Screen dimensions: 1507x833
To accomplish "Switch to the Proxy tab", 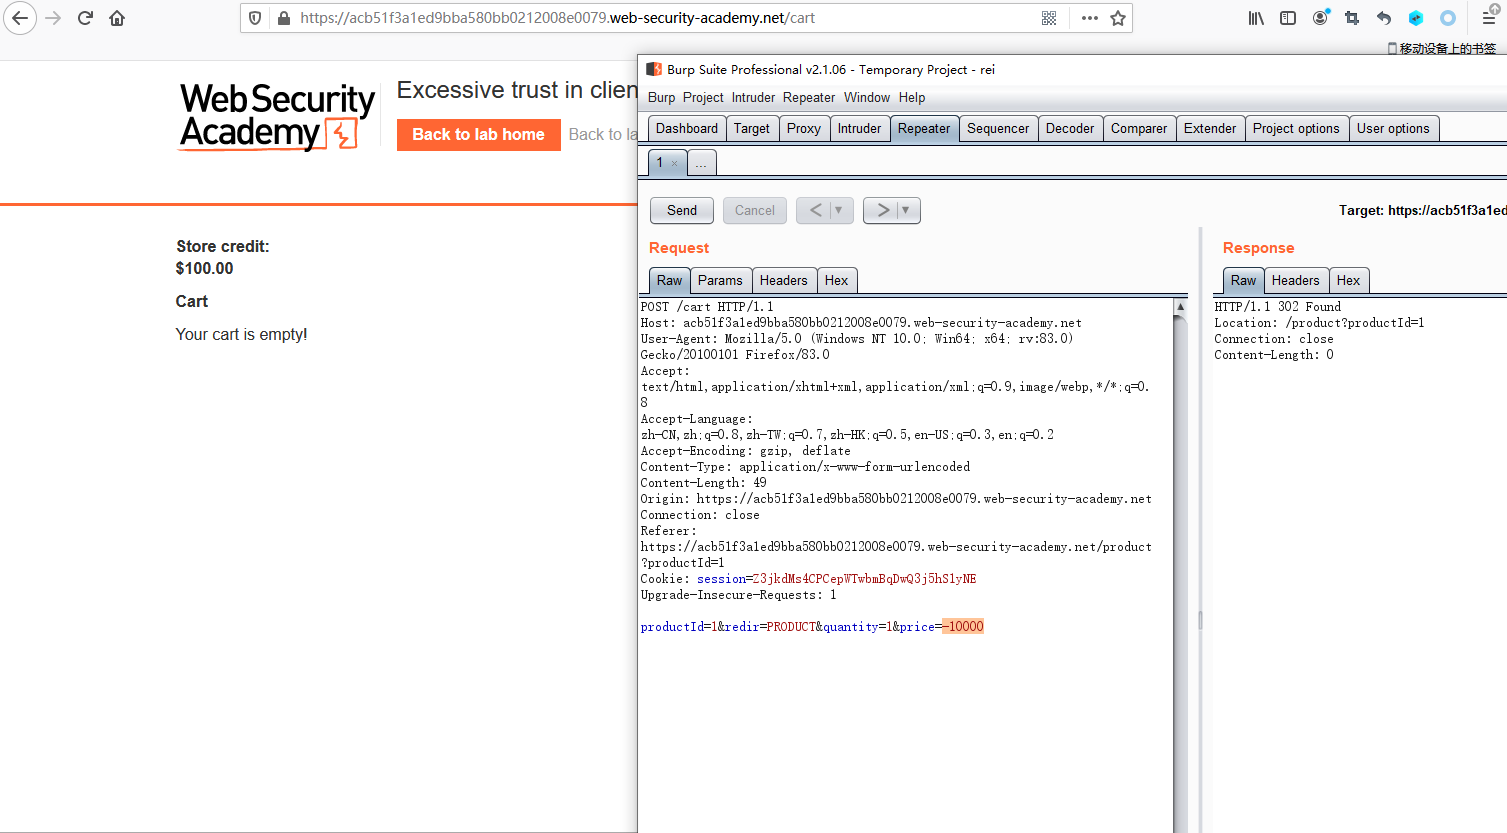I will [804, 128].
